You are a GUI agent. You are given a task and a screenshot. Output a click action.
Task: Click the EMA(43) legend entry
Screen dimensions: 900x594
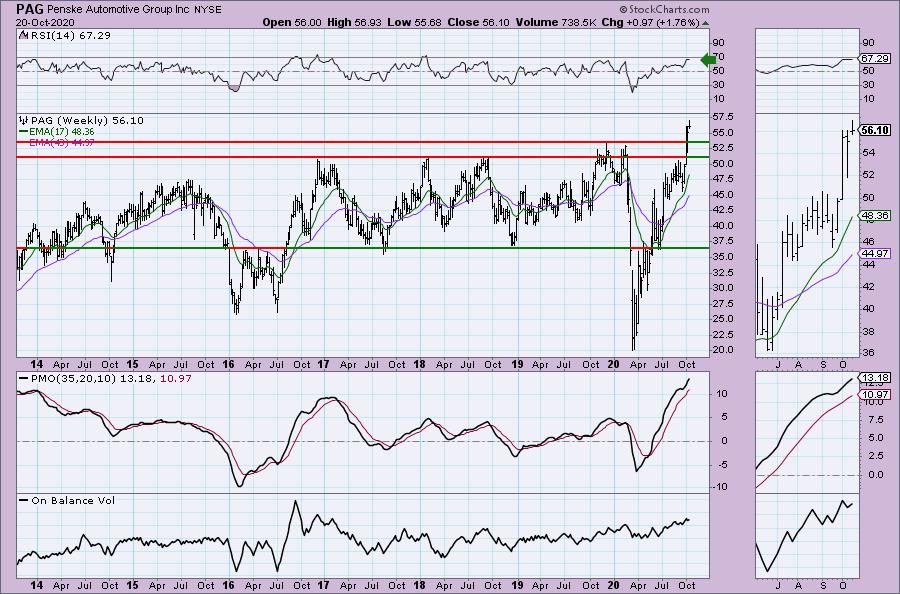(x=61, y=142)
